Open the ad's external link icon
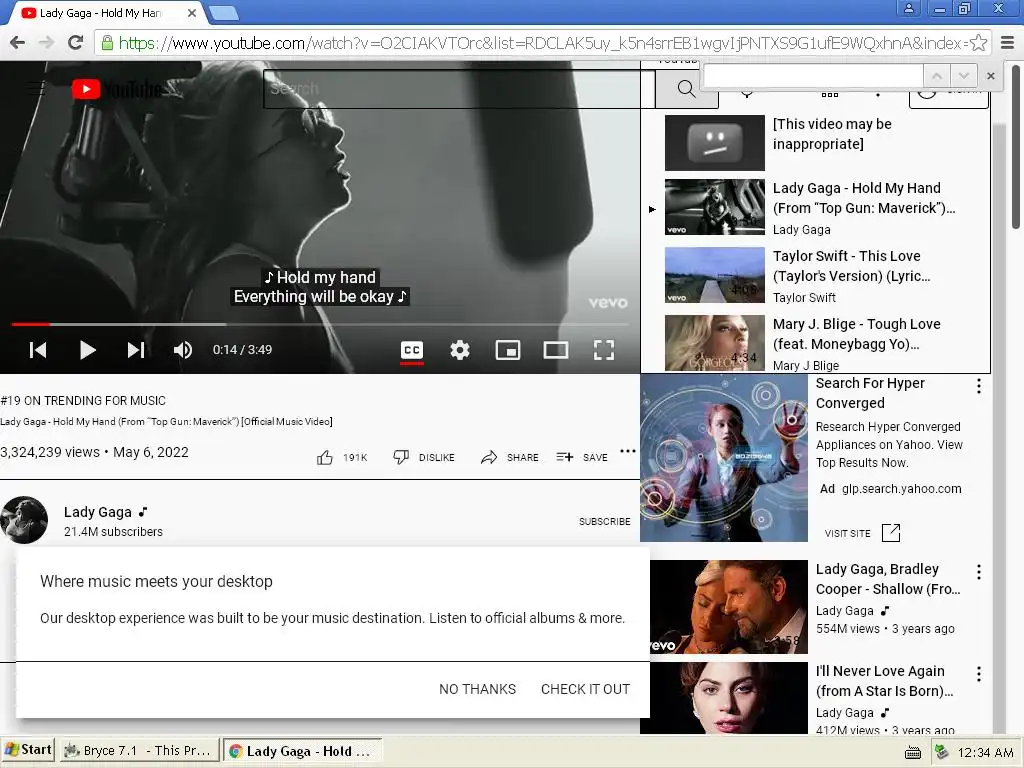The height and width of the screenshot is (768, 1024). pyautogui.click(x=891, y=533)
